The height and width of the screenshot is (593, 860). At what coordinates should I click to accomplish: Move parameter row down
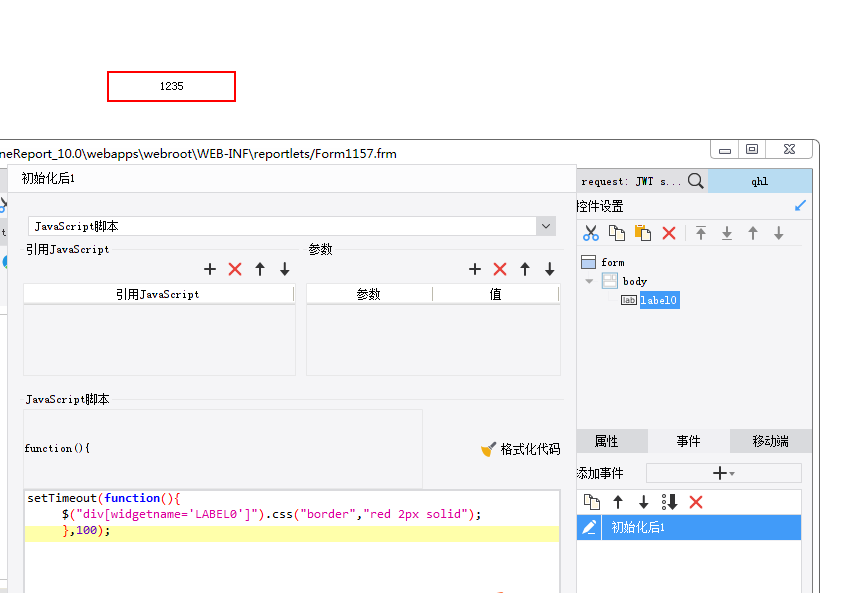click(550, 269)
